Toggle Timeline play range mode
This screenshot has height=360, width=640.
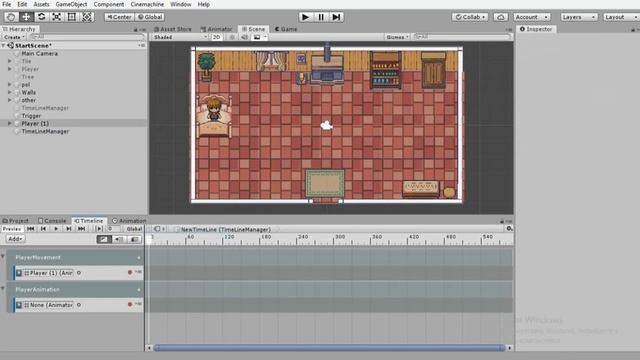pyautogui.click(x=99, y=229)
